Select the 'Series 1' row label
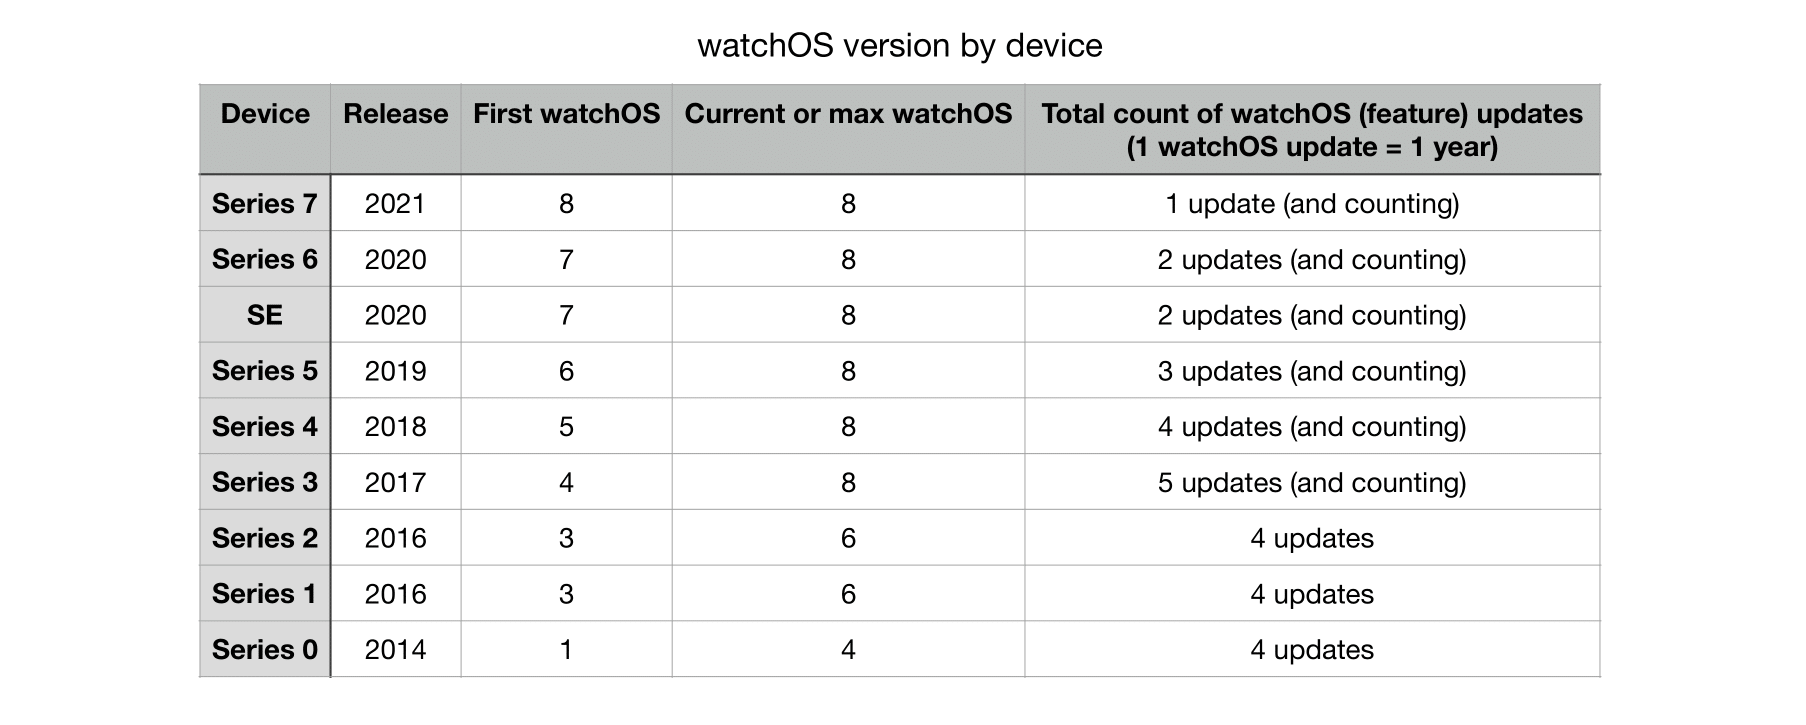 [265, 593]
